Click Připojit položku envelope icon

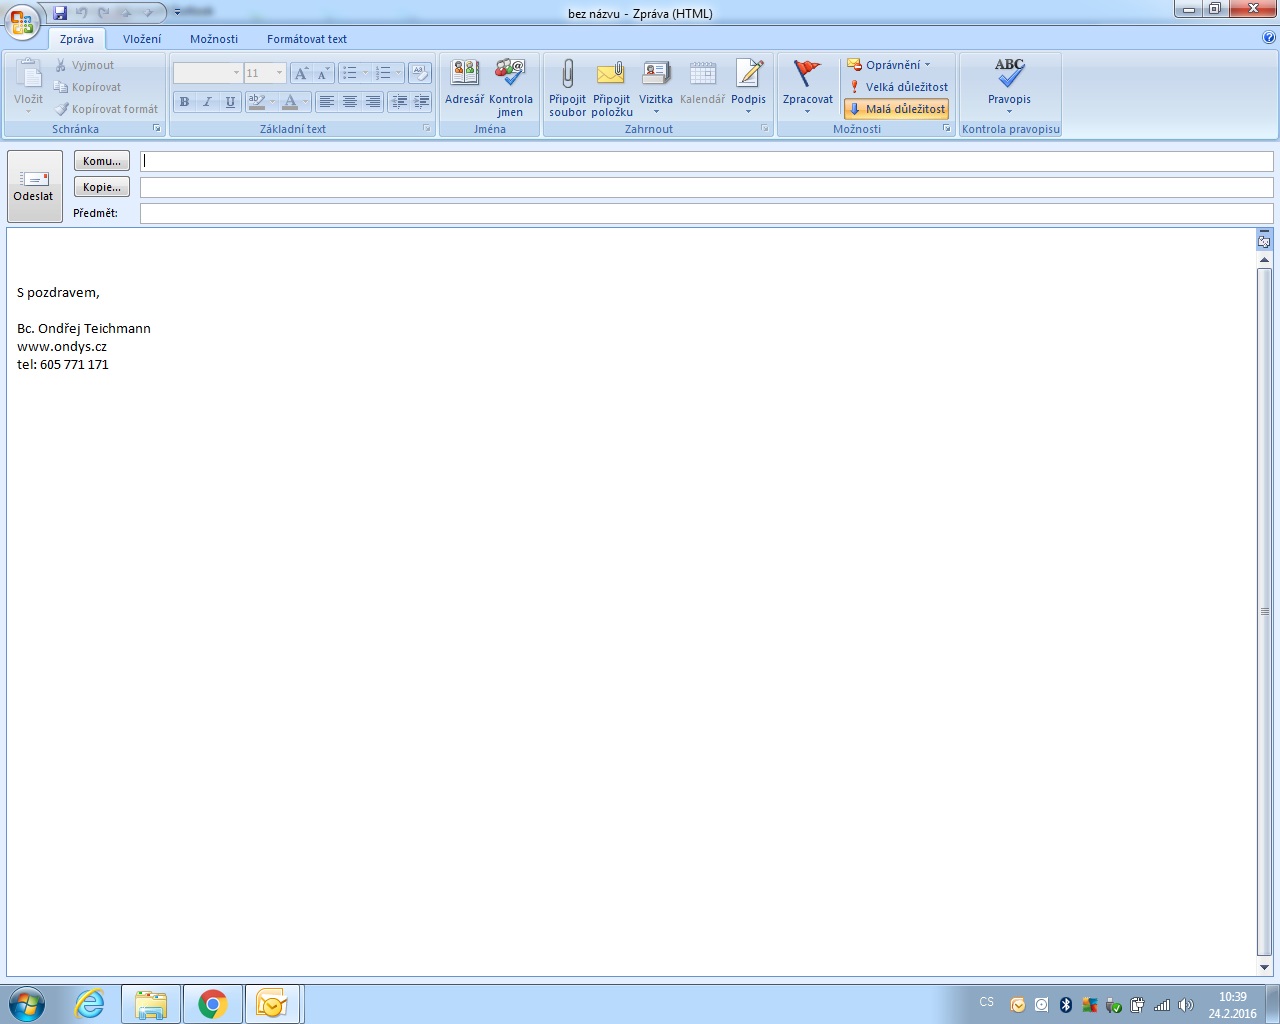(611, 75)
